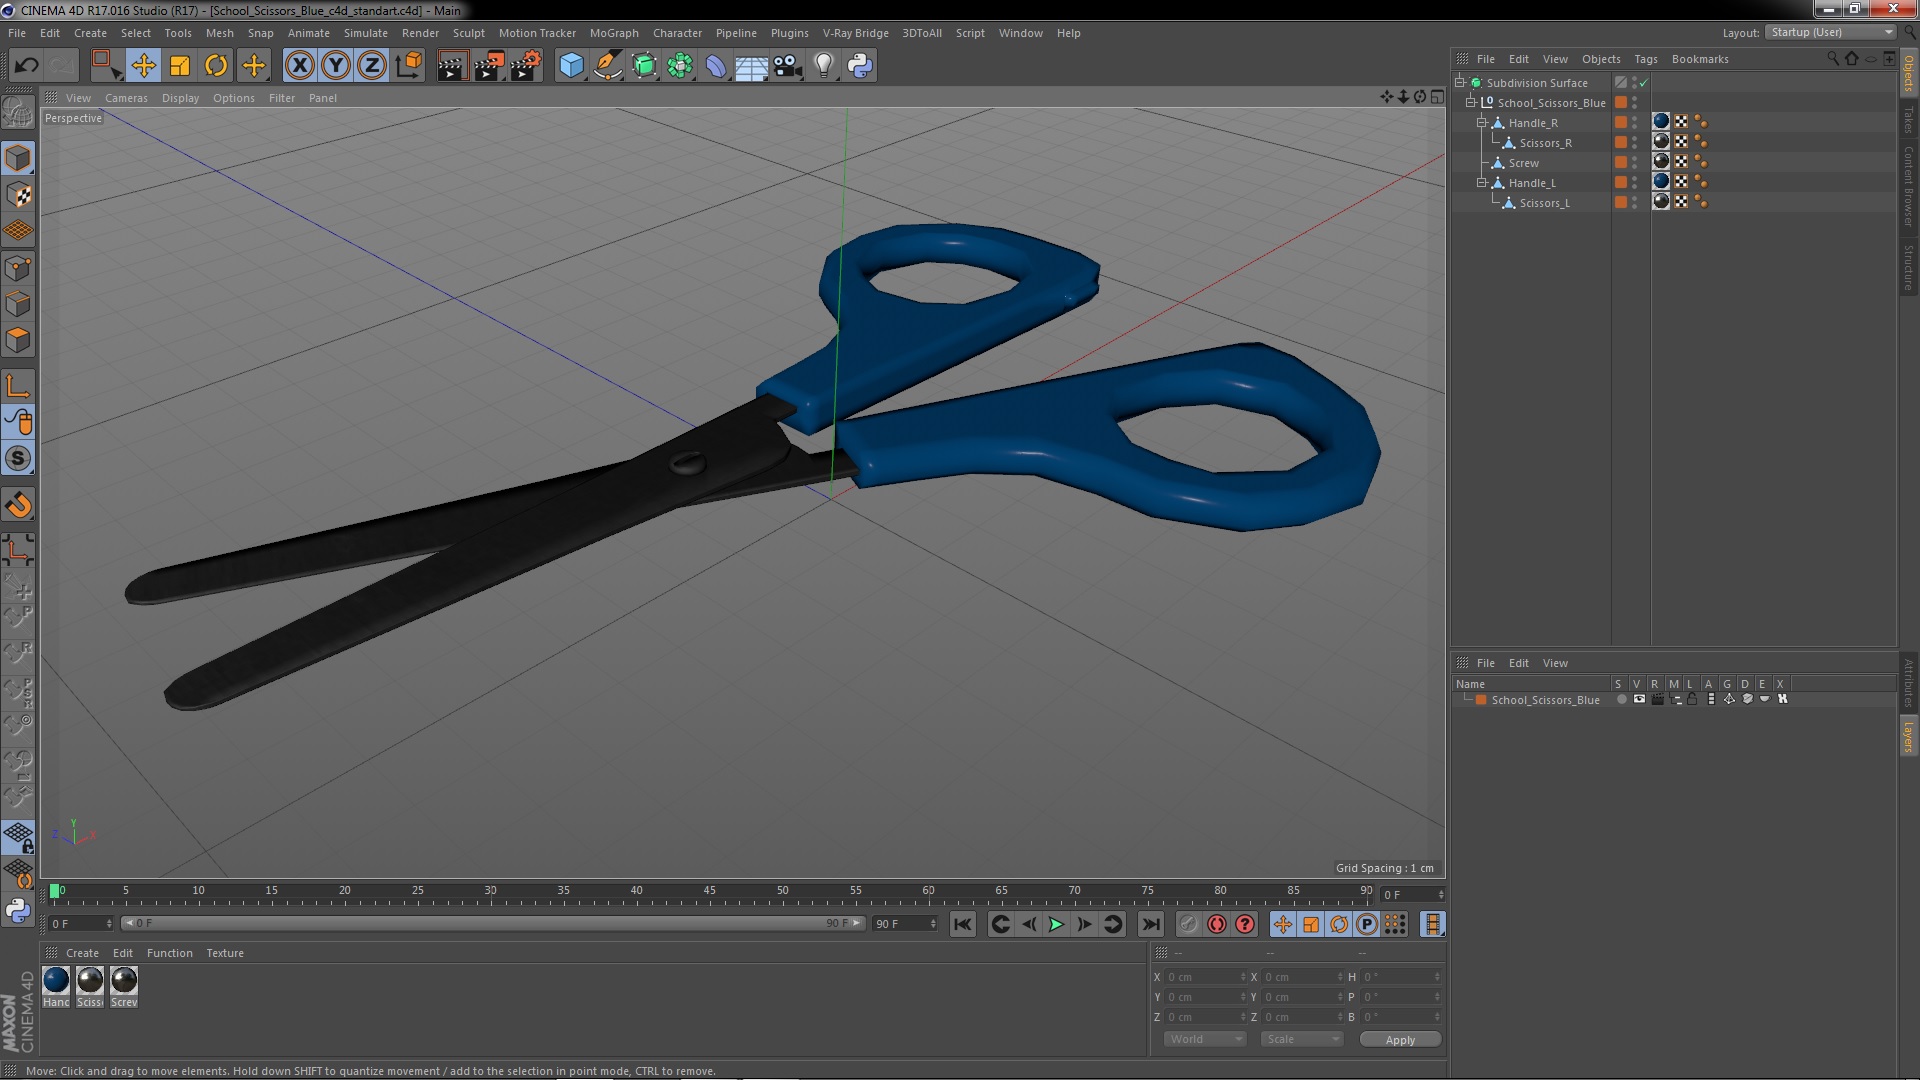Click the Apply button

1400,1040
